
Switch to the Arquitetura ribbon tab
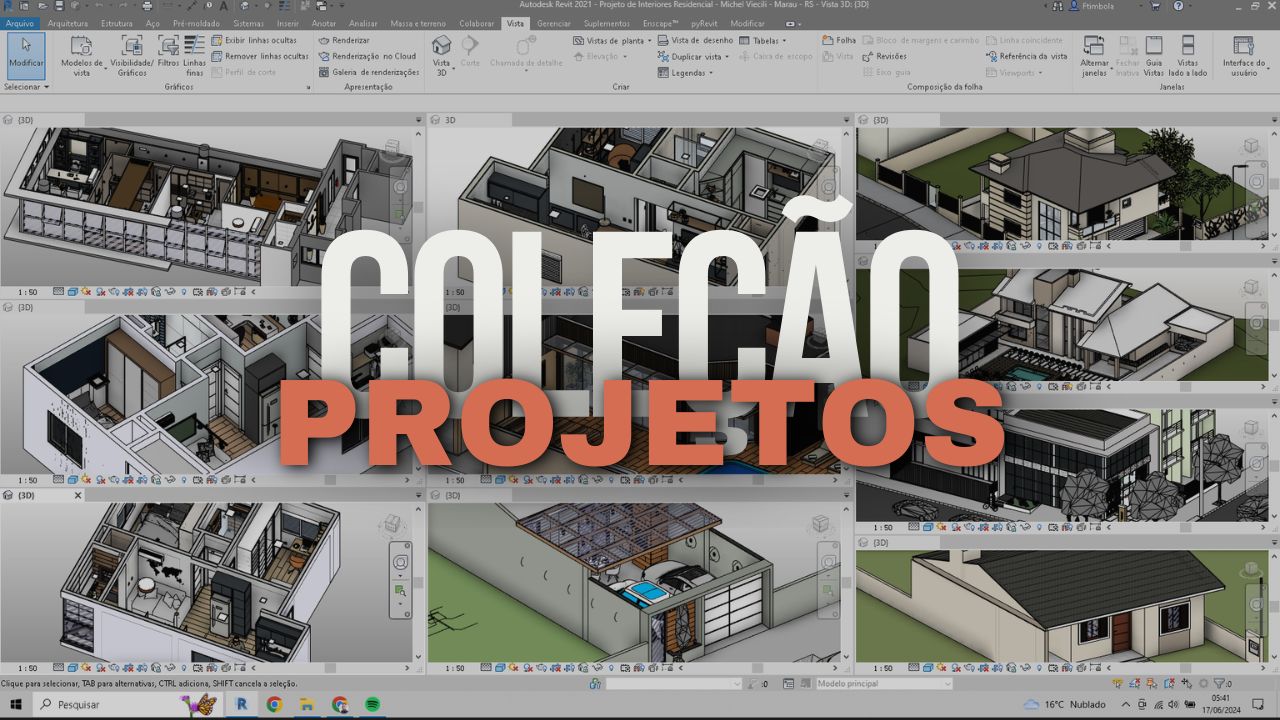click(x=67, y=23)
